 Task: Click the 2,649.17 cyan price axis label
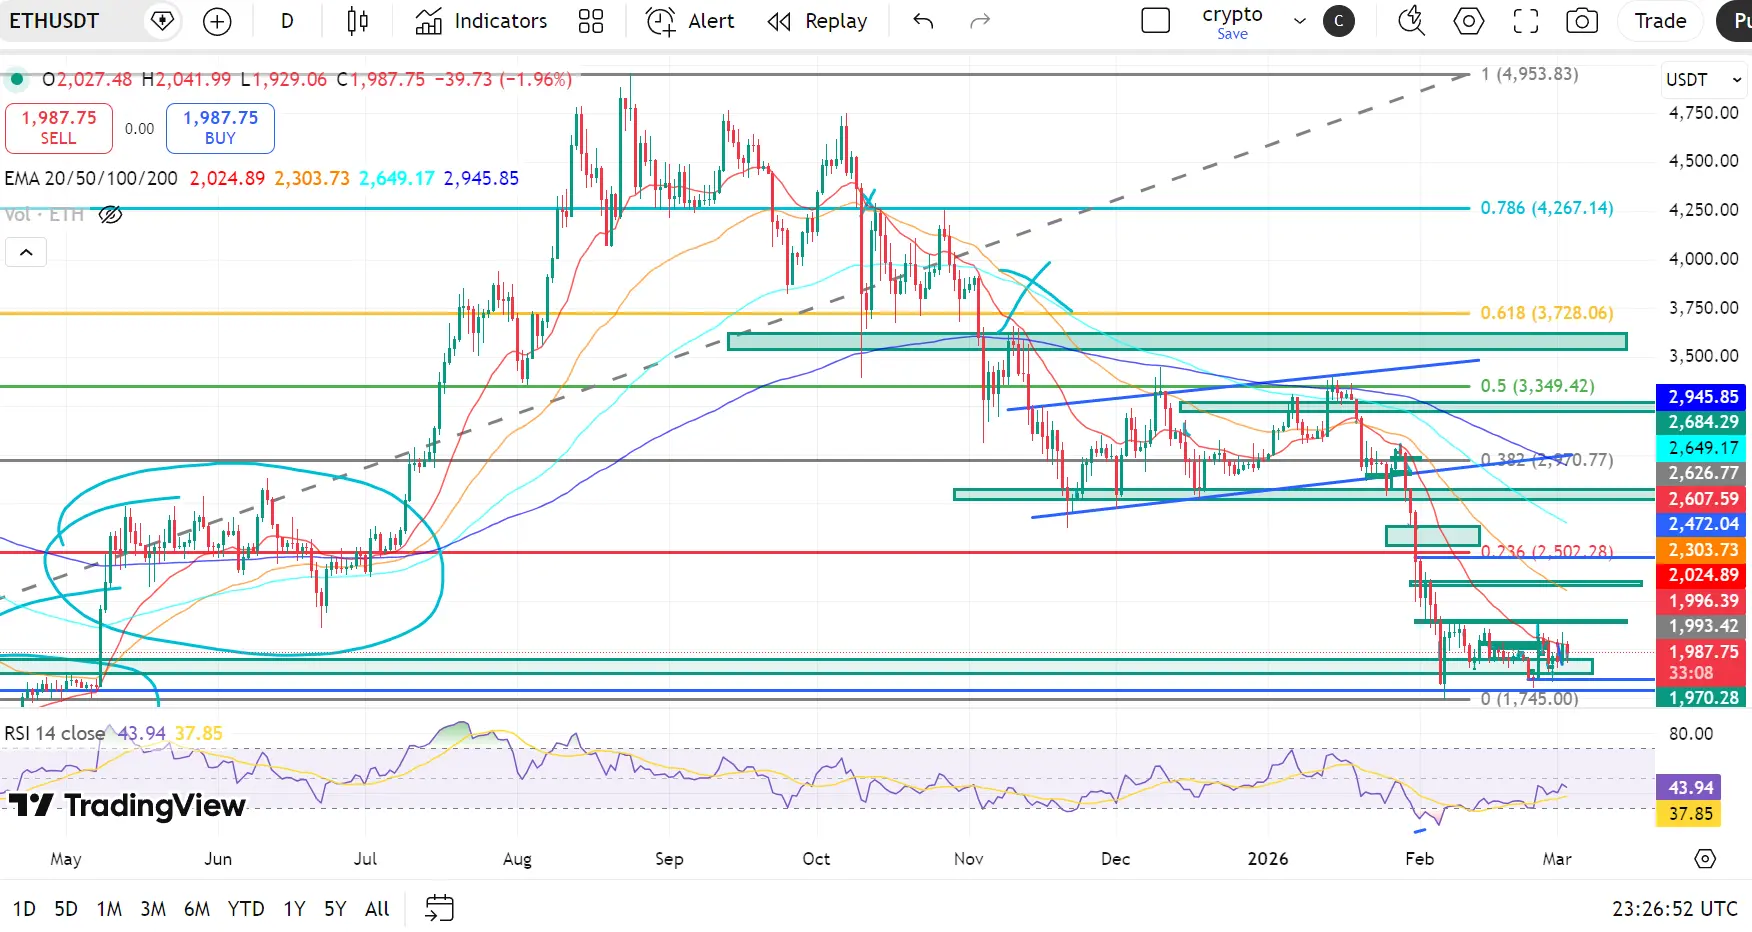pyautogui.click(x=1702, y=448)
